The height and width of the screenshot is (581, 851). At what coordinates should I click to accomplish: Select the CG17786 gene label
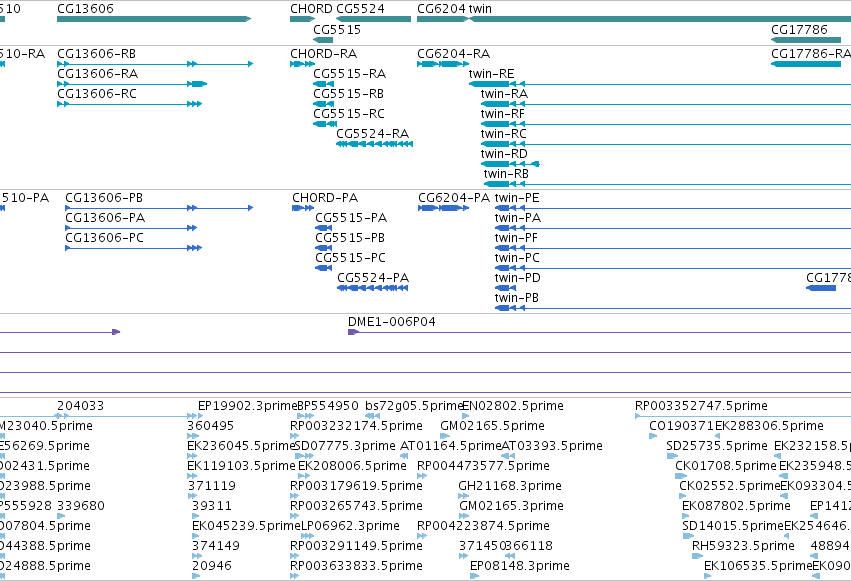(799, 29)
